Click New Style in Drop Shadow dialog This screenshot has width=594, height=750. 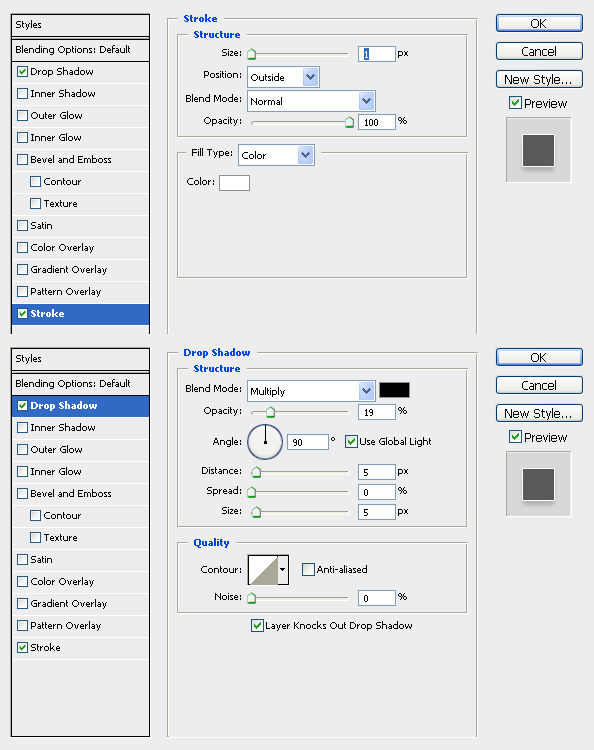coord(539,414)
